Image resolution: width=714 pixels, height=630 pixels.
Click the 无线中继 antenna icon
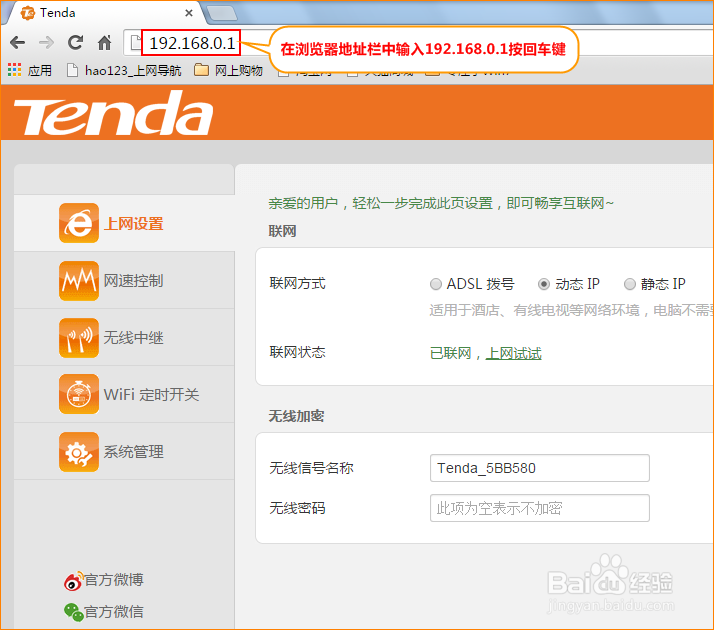click(x=78, y=337)
